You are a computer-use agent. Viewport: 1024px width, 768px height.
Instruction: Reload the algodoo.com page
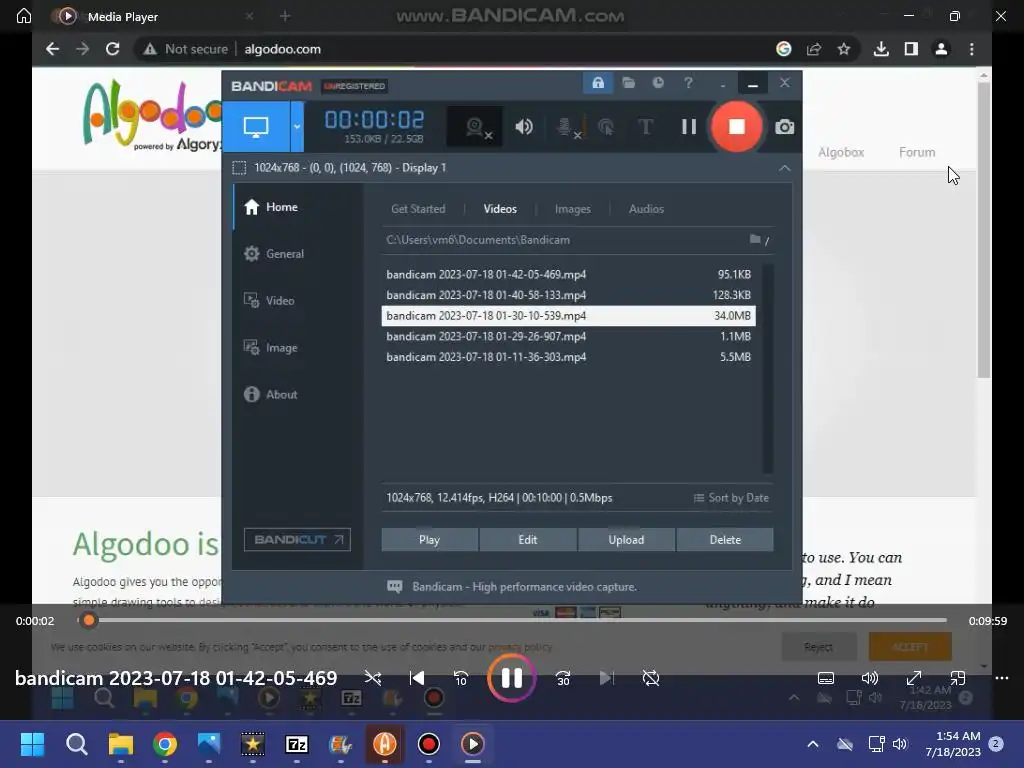112,49
